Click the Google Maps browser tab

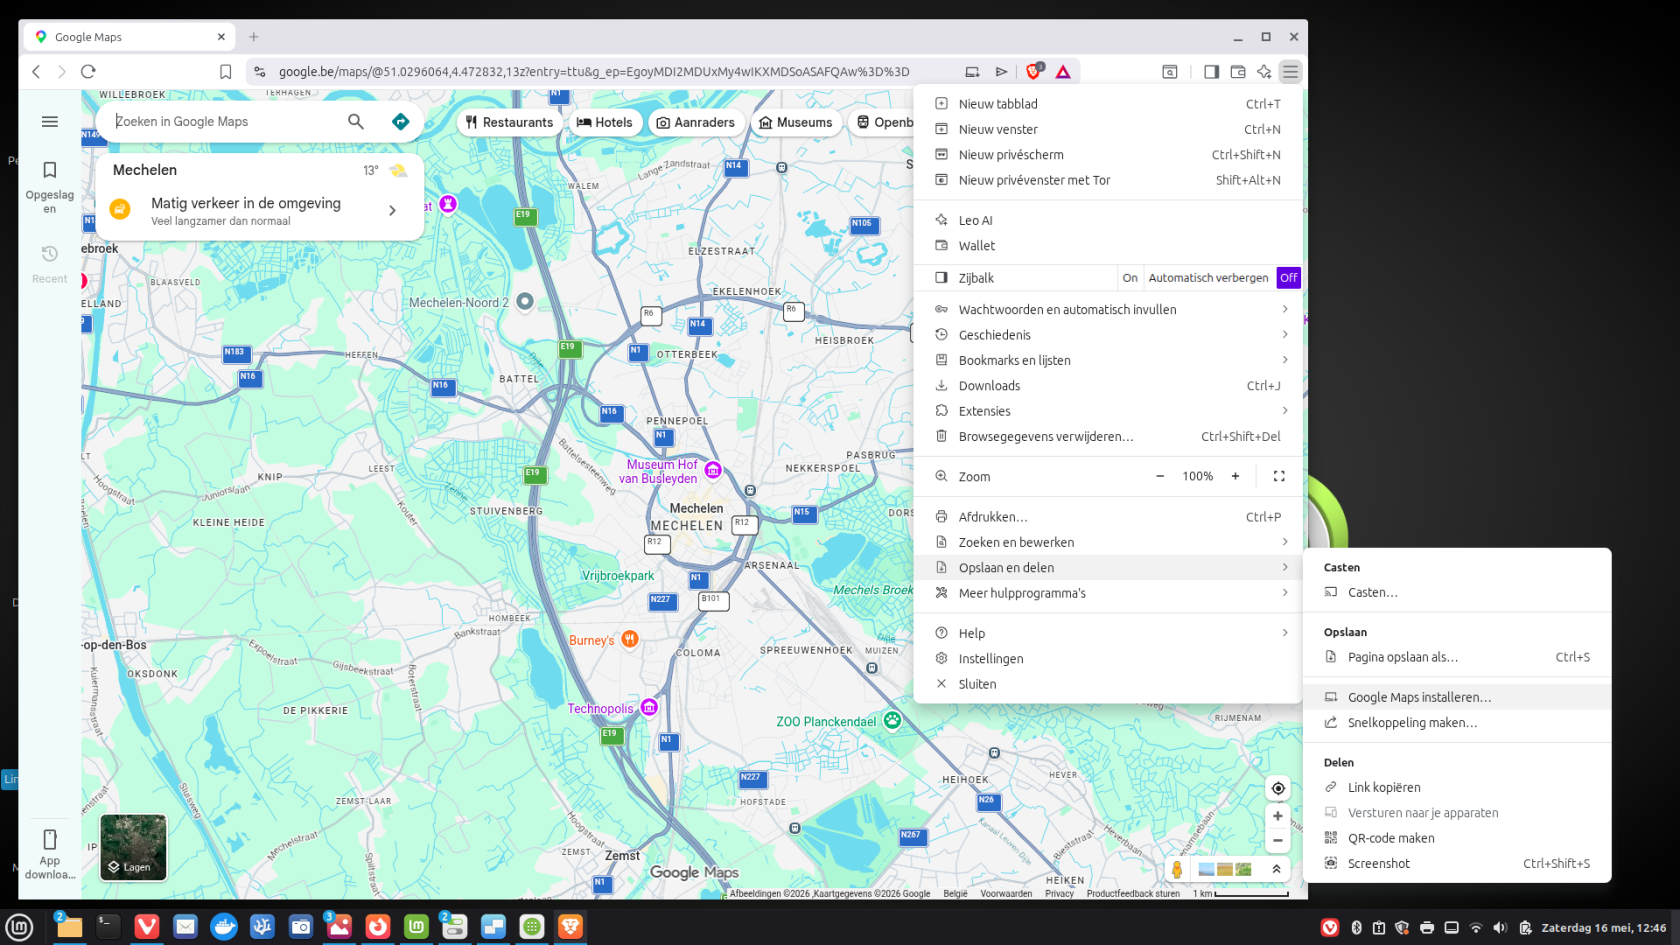tap(130, 37)
